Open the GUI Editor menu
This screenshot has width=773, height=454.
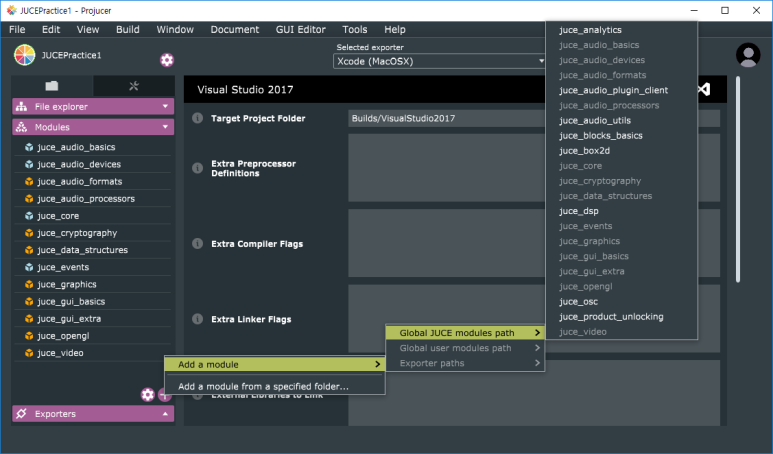pyautogui.click(x=301, y=30)
